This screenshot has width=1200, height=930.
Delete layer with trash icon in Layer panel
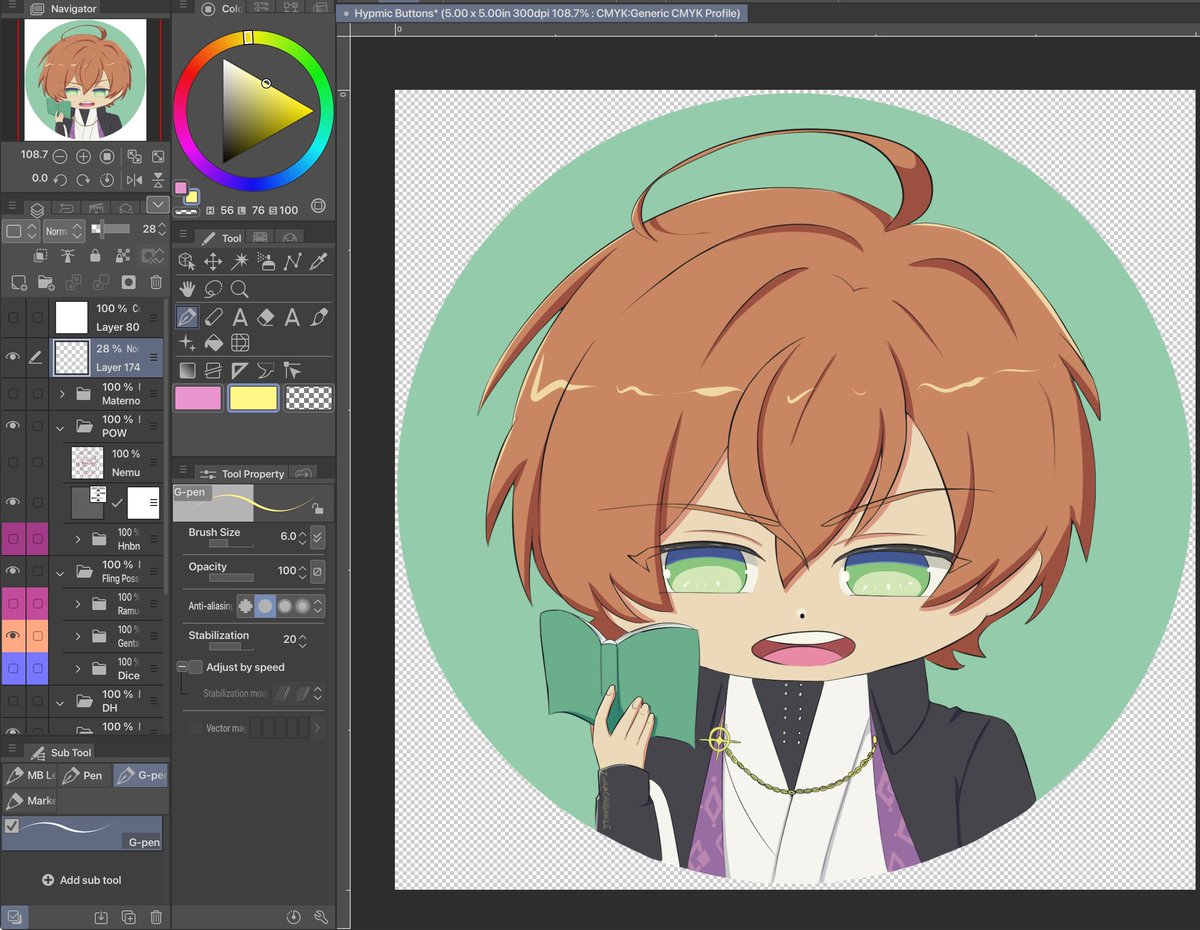pyautogui.click(x=156, y=282)
